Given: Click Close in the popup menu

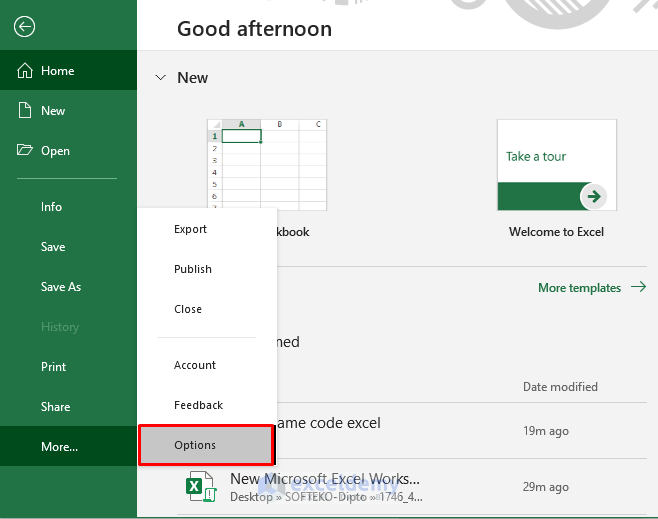Looking at the screenshot, I should pyautogui.click(x=207, y=309).
